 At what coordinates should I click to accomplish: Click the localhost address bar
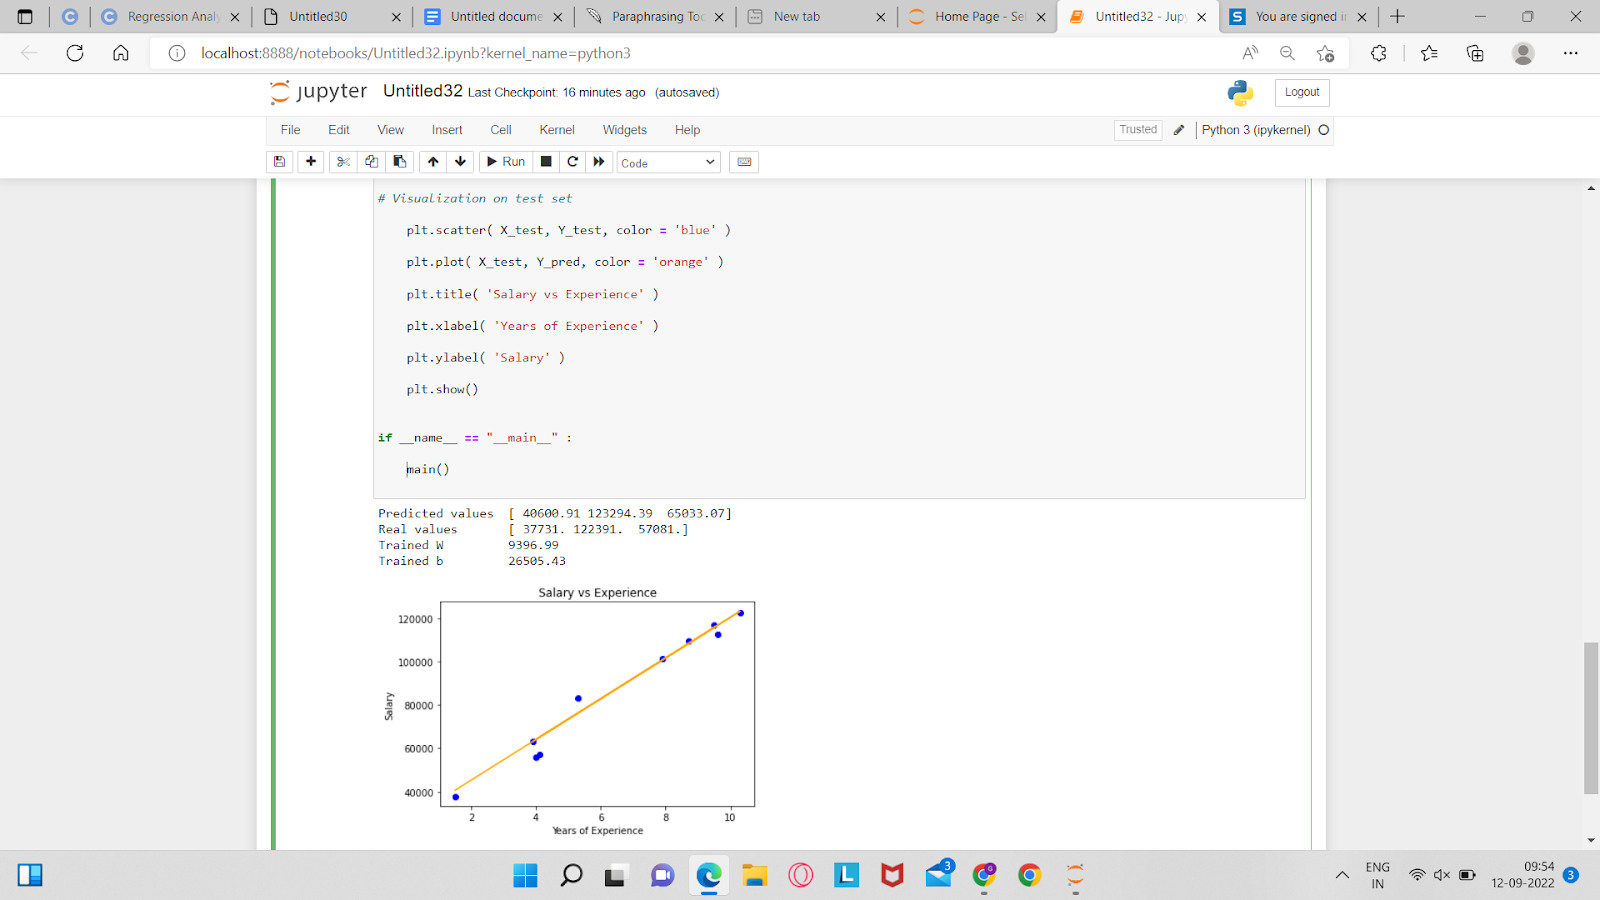coord(415,53)
